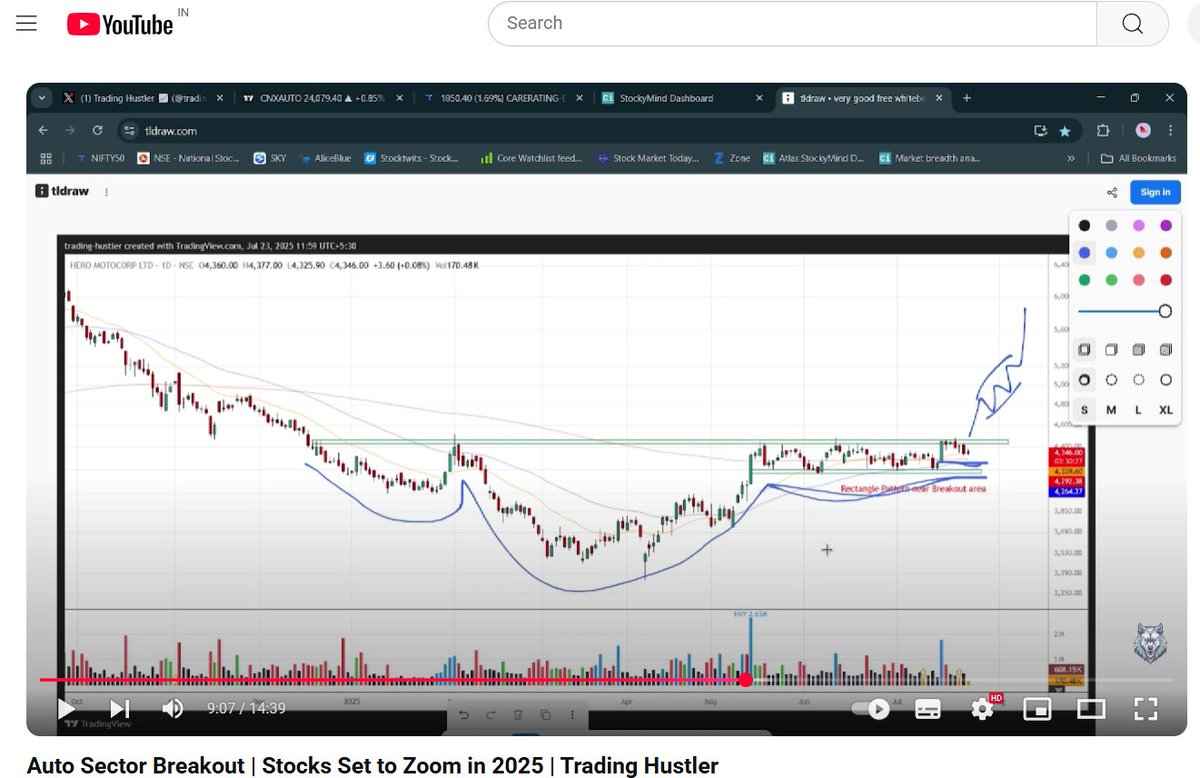This screenshot has width=1200, height=778.
Task: Switch to theater mode
Action: click(x=1091, y=709)
